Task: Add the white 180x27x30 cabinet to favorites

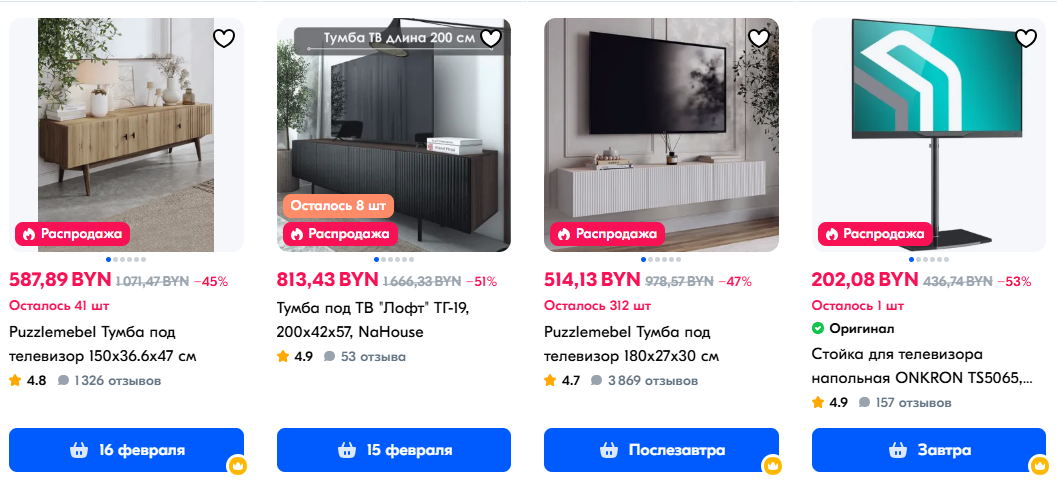Action: [759, 38]
